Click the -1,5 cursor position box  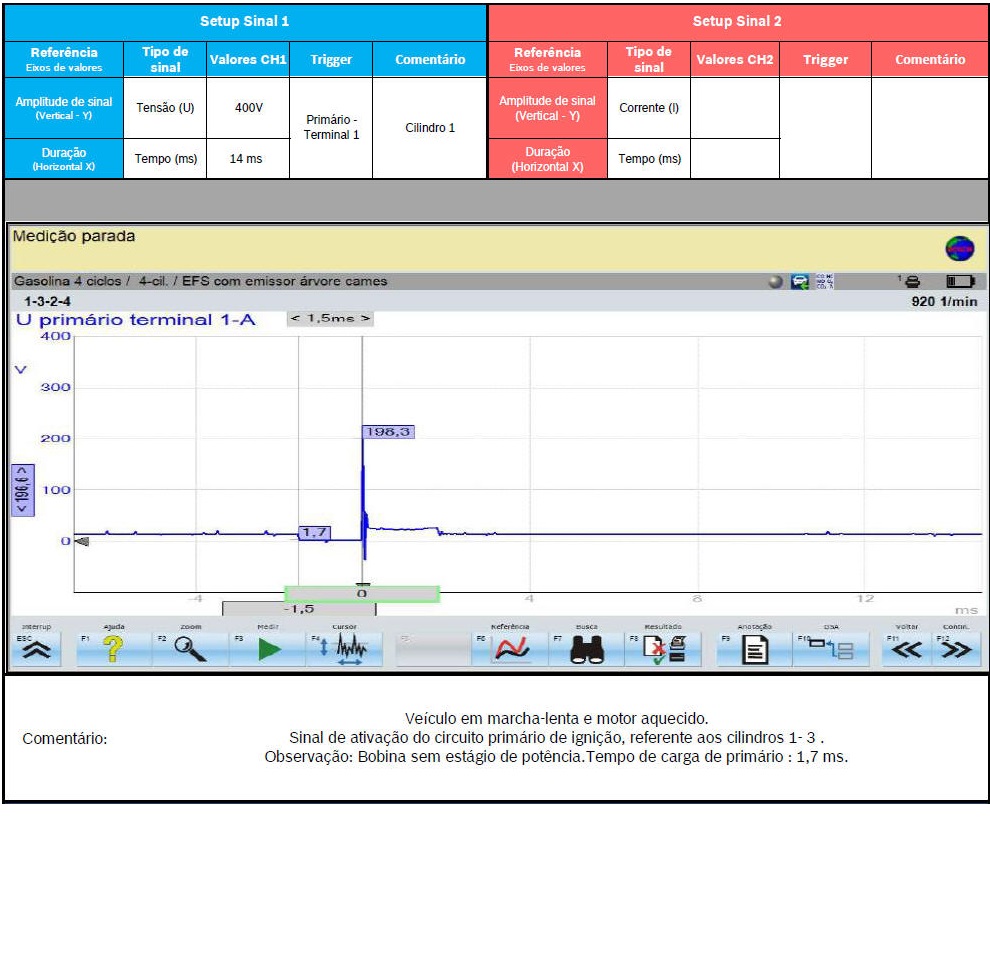pyautogui.click(x=298, y=609)
